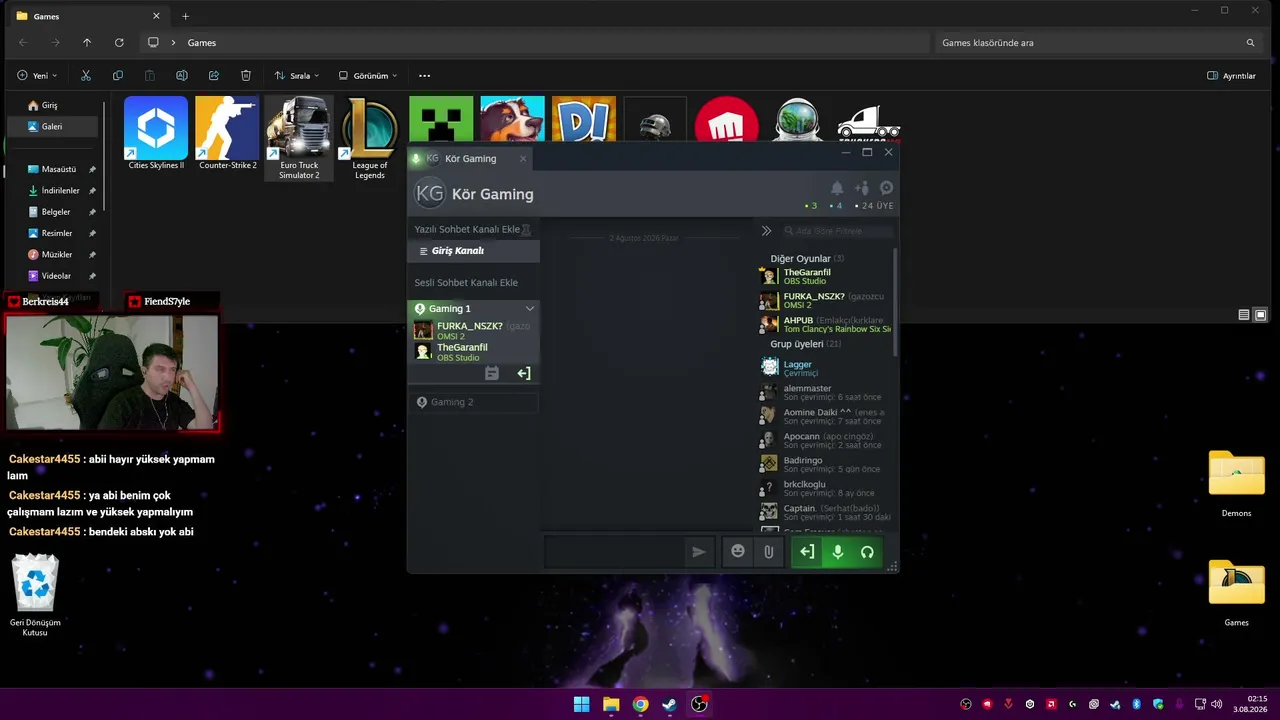Screen dimensions: 1280x720
Task: Open Google Chrome from the taskbar
Action: click(x=640, y=704)
